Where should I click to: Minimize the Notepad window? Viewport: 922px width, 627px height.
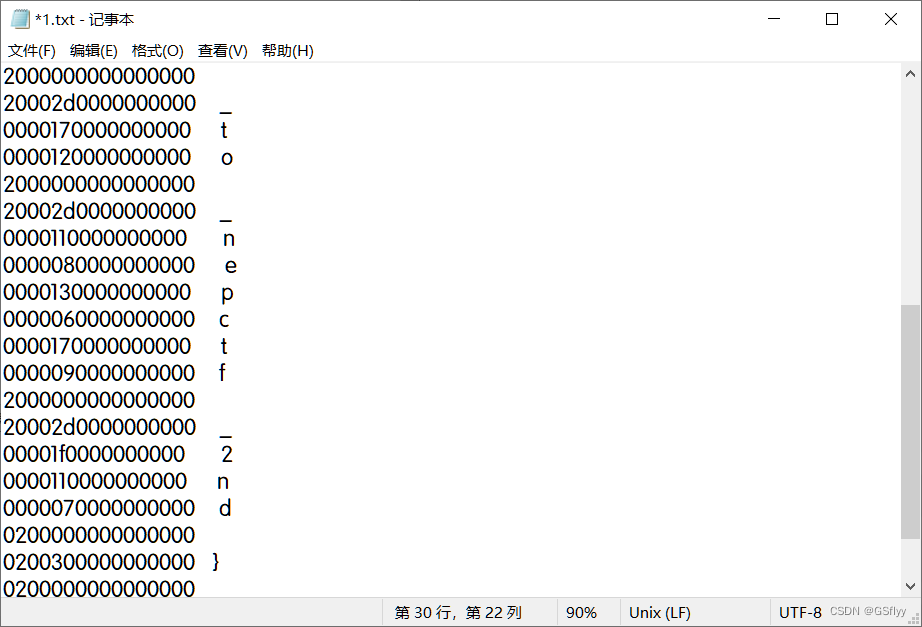774,18
